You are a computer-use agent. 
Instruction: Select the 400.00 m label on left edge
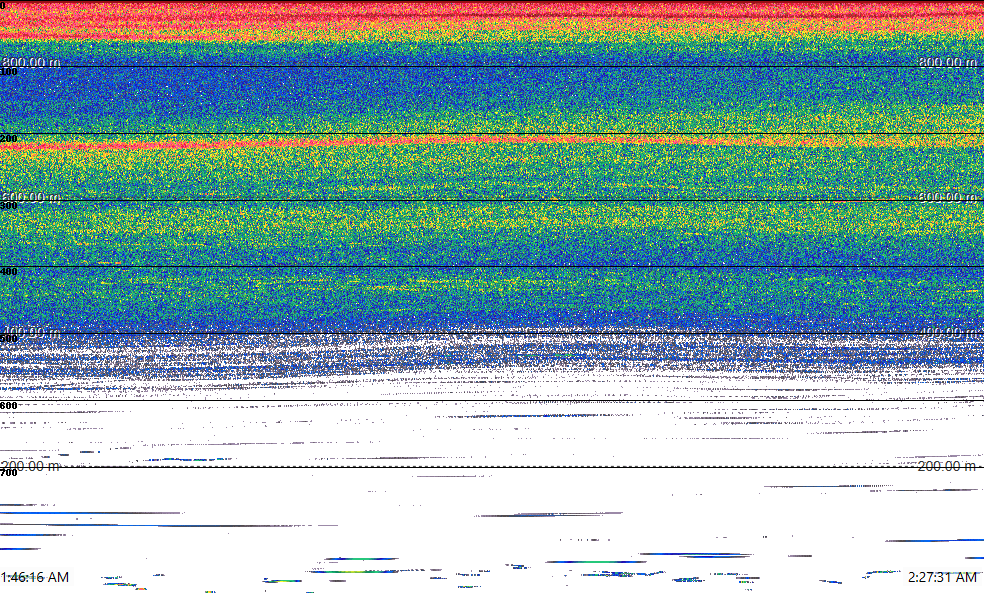pyautogui.click(x=31, y=331)
